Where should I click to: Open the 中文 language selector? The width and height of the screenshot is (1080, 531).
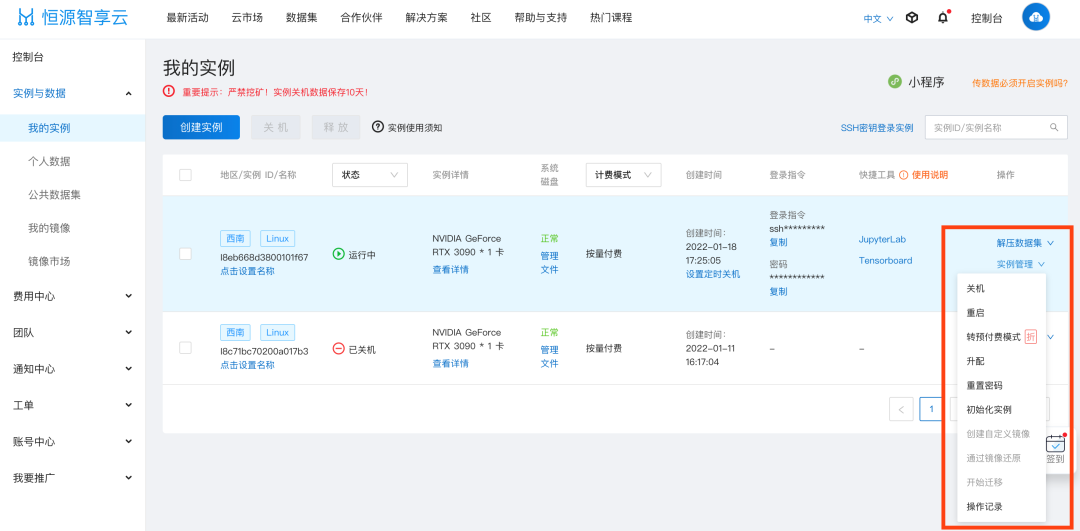tap(877, 19)
